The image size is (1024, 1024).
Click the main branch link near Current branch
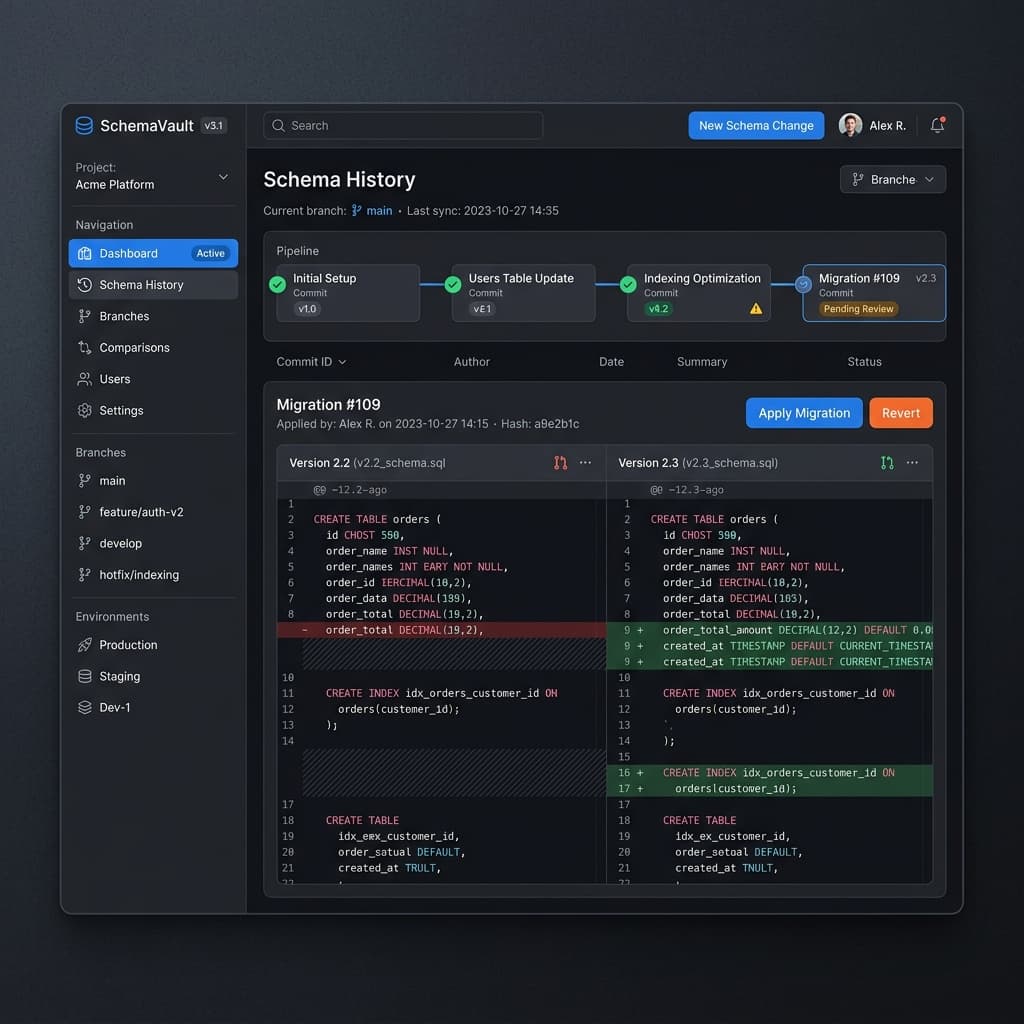pyautogui.click(x=372, y=210)
